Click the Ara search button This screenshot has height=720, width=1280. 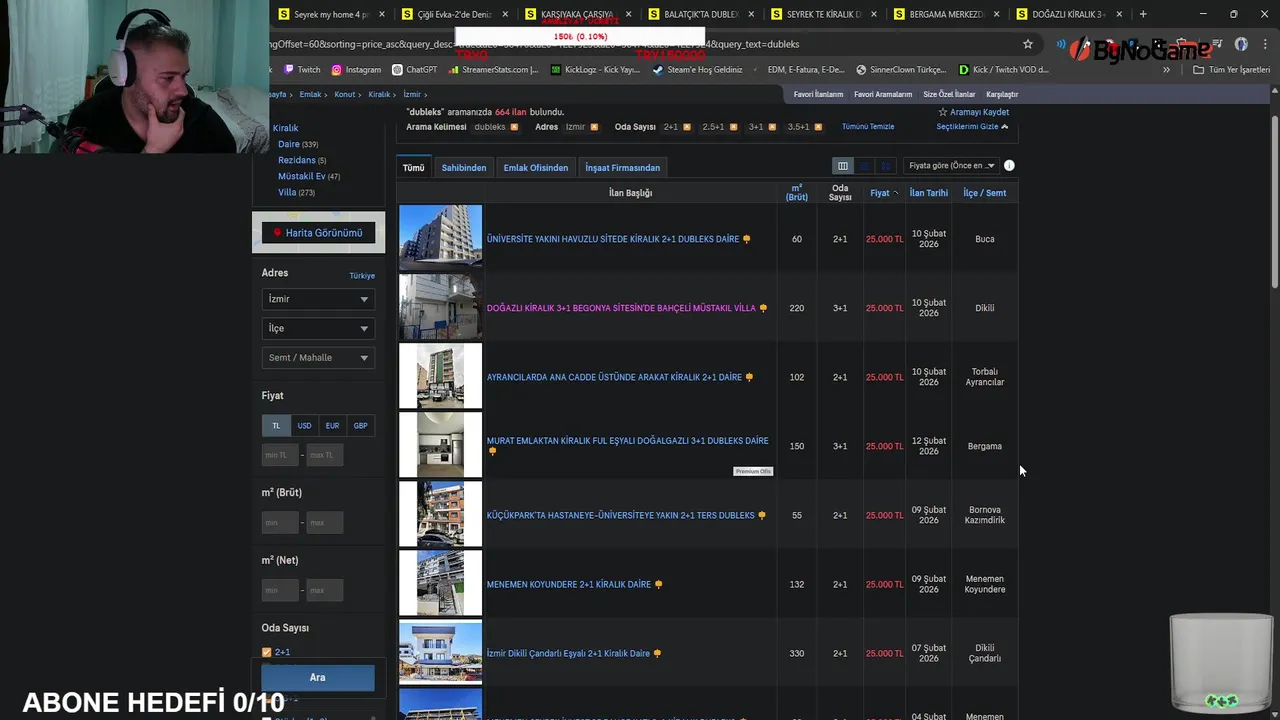318,677
